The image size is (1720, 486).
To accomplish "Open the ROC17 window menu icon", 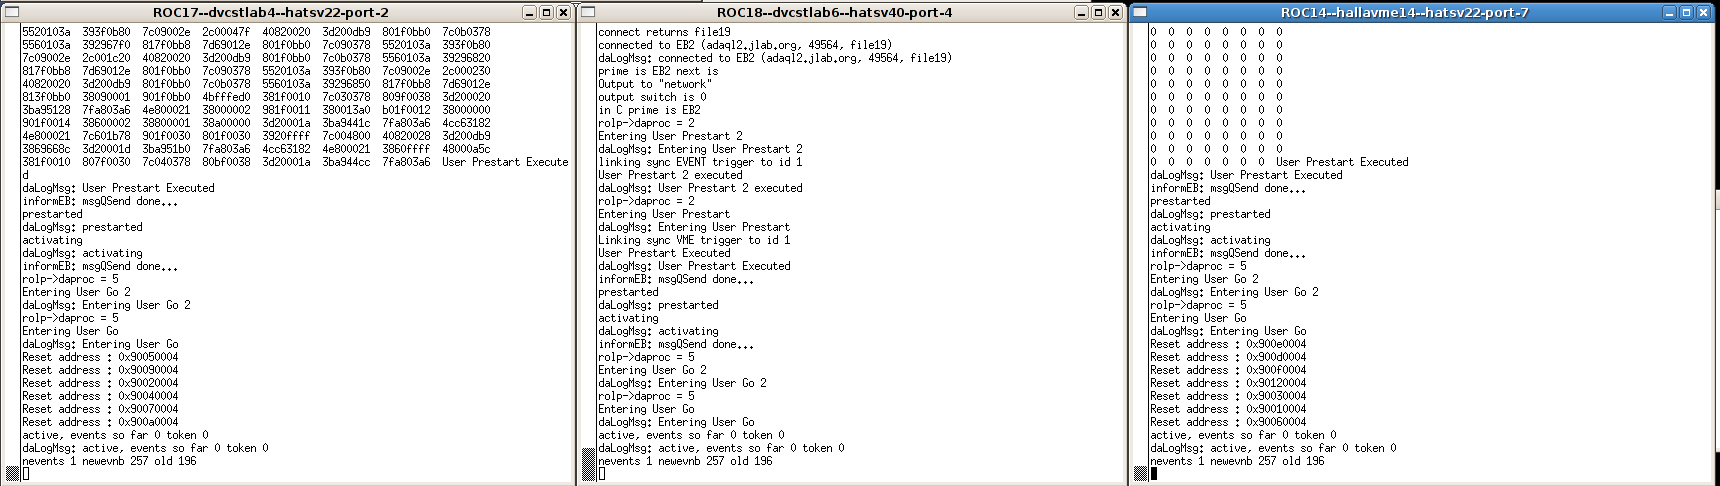I will (11, 12).
